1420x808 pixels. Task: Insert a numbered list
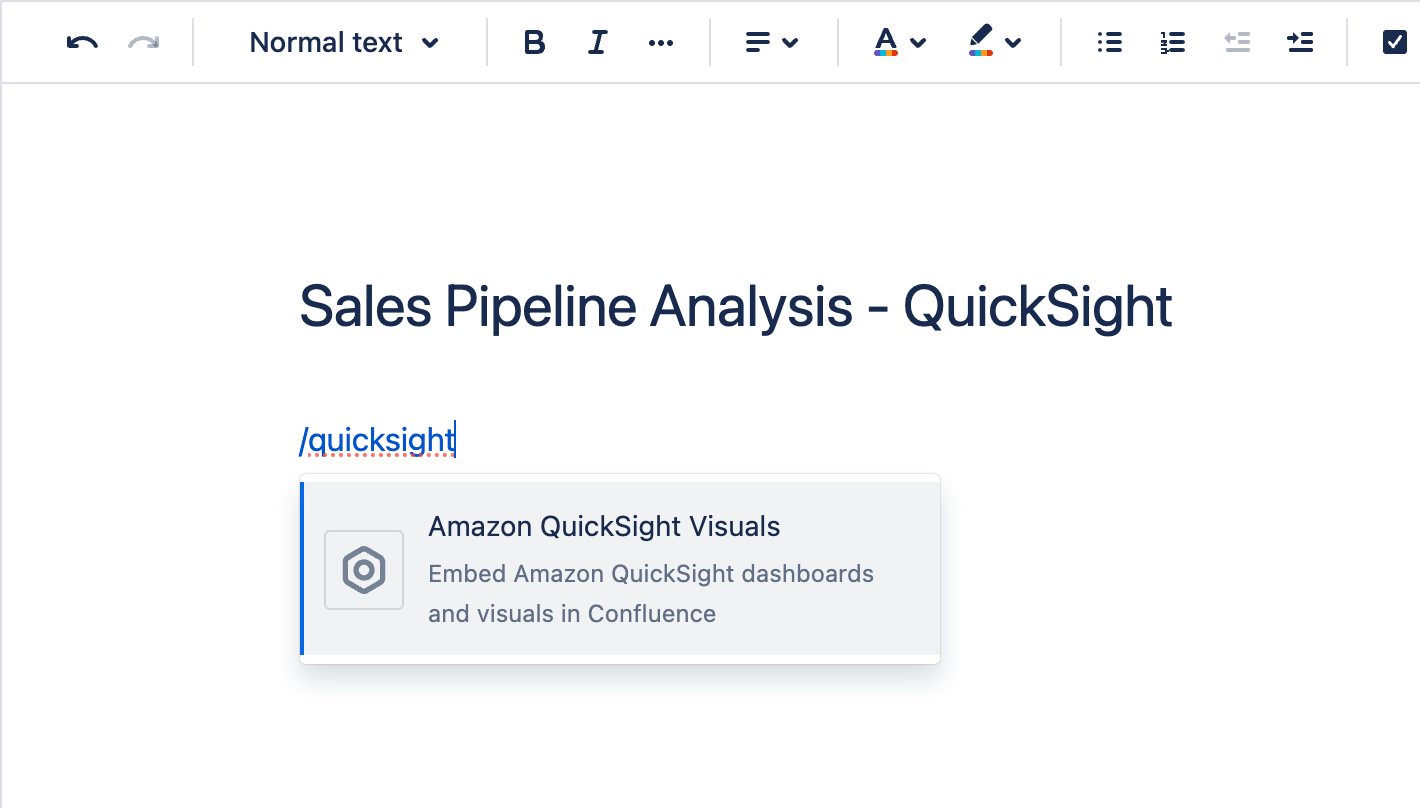(x=1172, y=42)
